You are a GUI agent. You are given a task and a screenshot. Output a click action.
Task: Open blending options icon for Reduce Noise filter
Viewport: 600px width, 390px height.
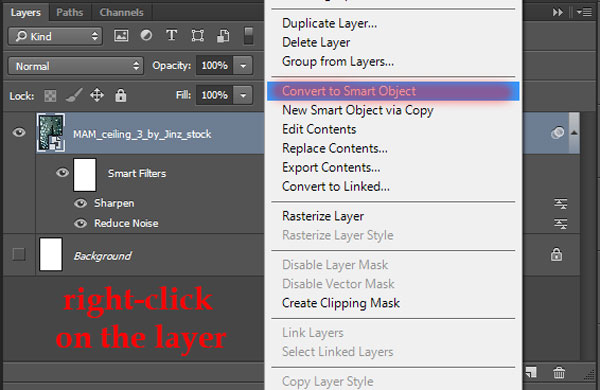(561, 223)
